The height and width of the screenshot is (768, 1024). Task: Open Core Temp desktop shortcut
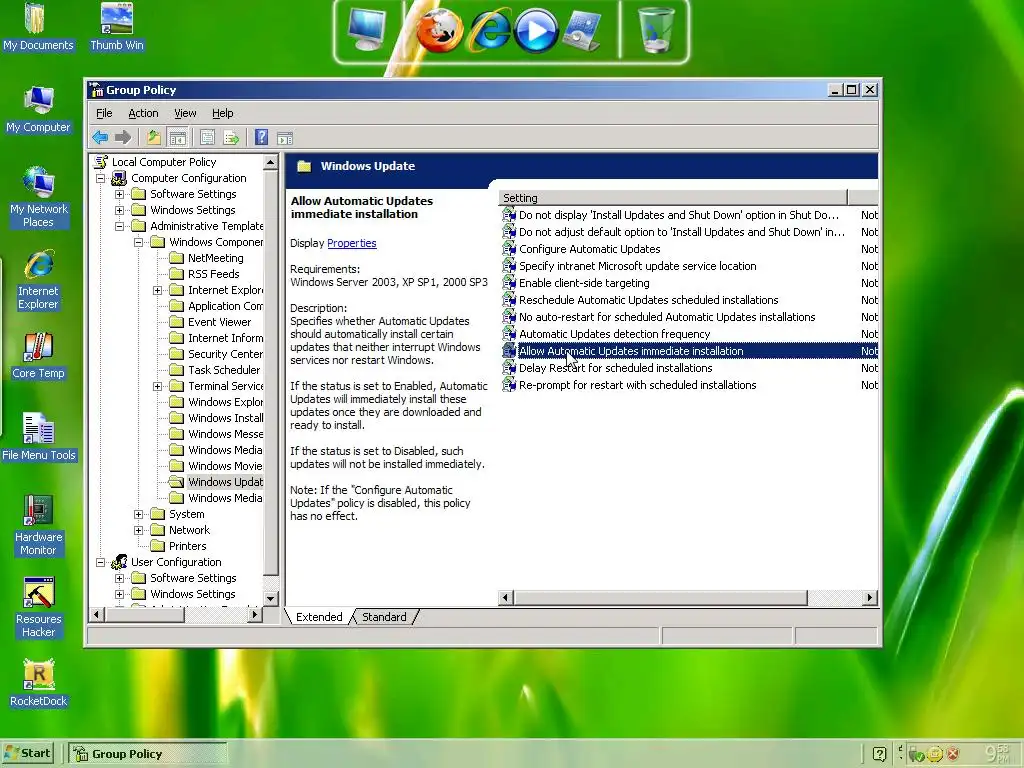pyautogui.click(x=38, y=355)
